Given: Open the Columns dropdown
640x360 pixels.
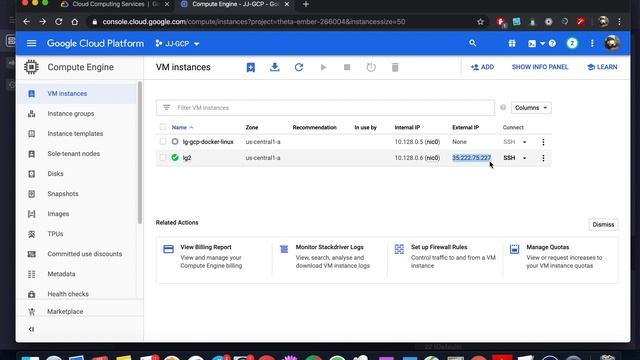Looking at the screenshot, I should 531,108.
